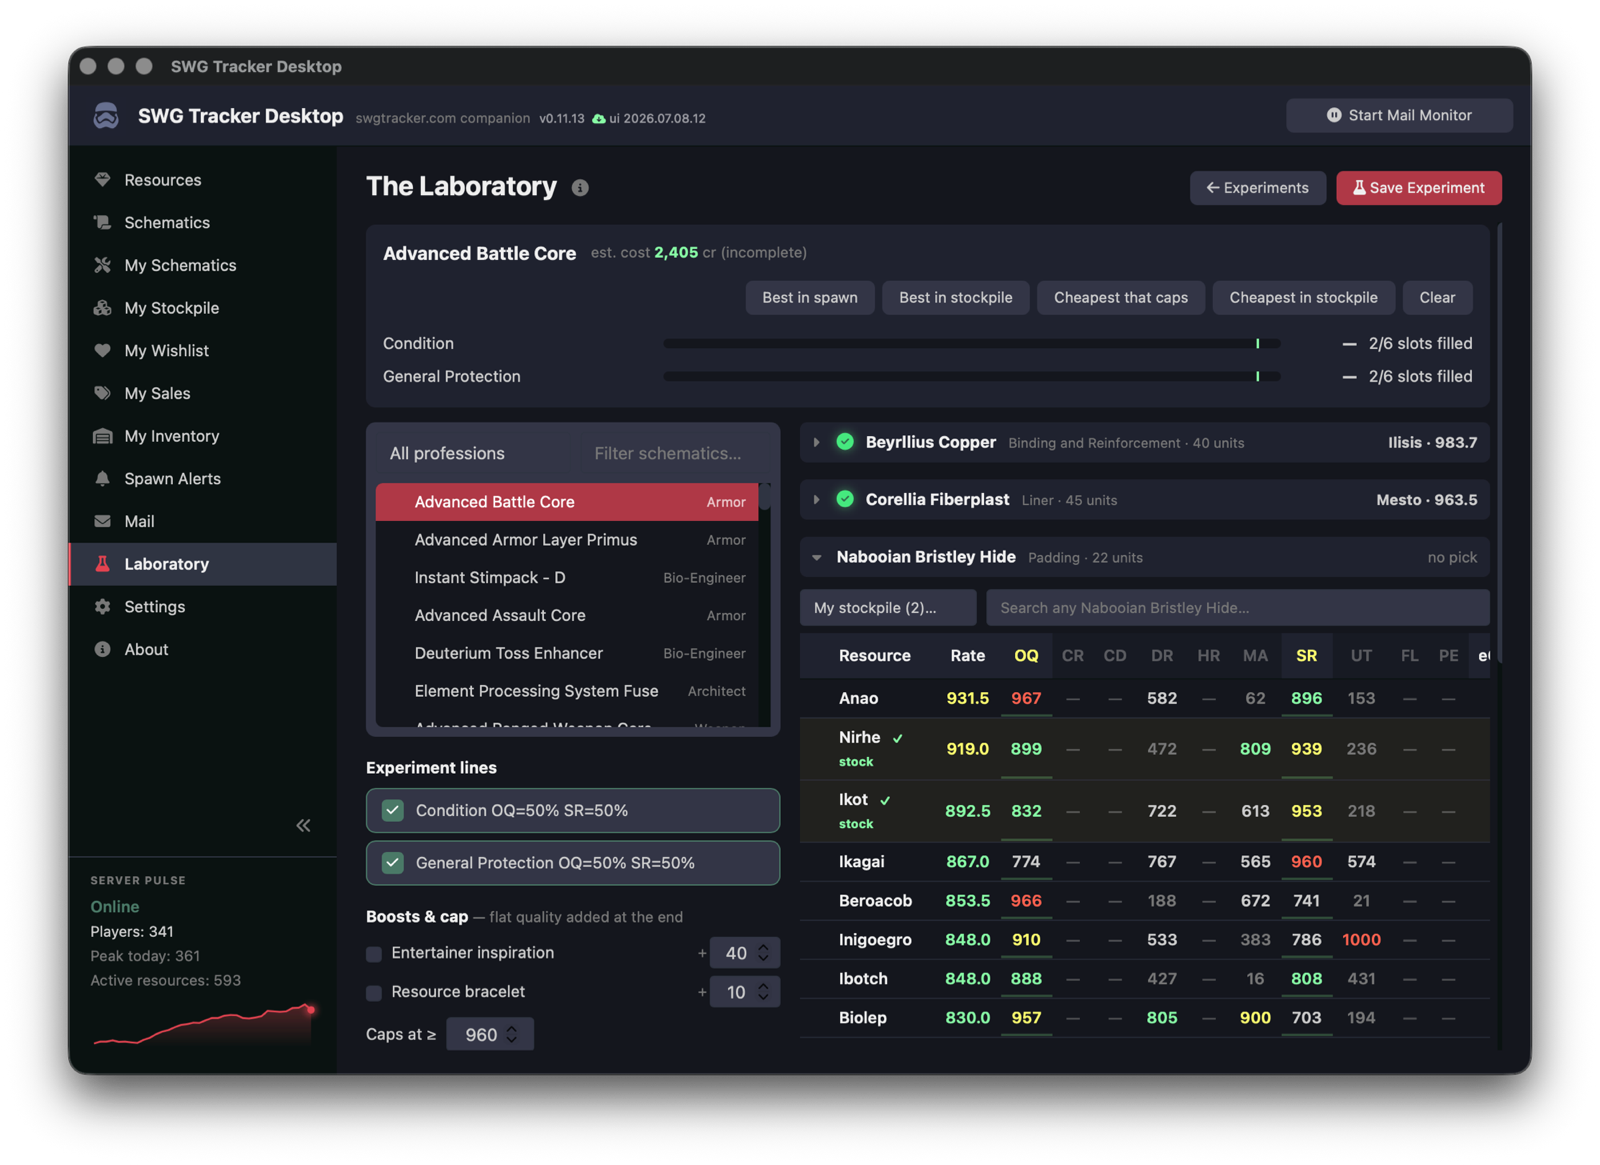
Task: Click Save Experiment button
Action: [x=1419, y=188]
